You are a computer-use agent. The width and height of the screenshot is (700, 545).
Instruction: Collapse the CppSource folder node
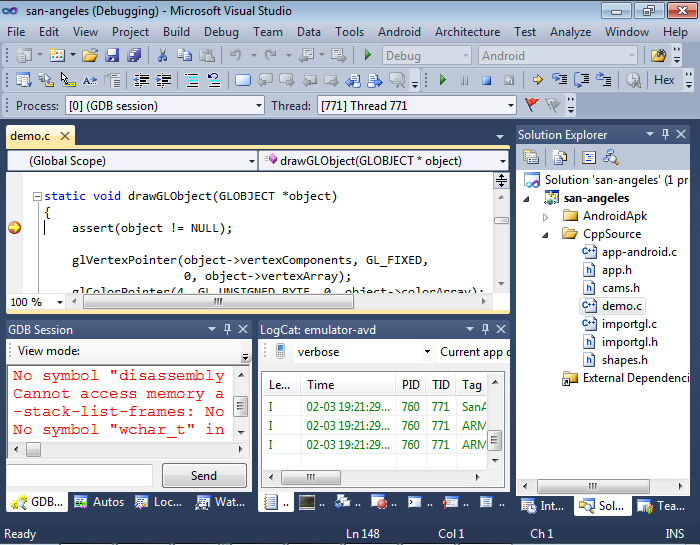pos(545,235)
